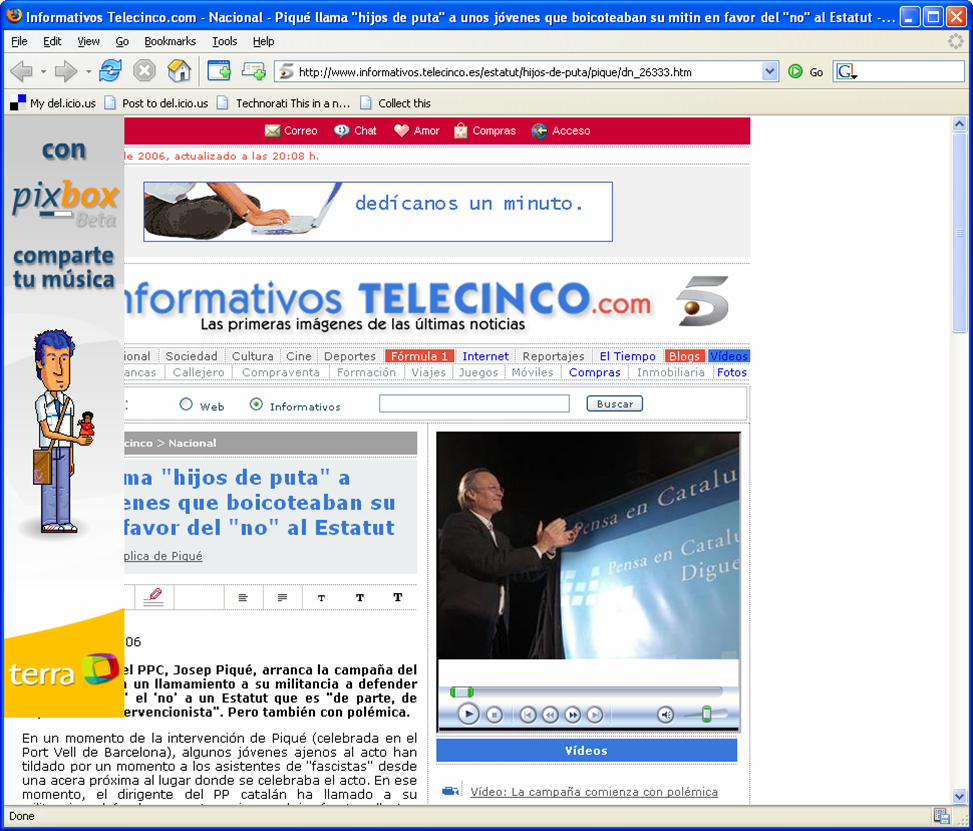Open the Back button history dropdown arrow

[43, 72]
